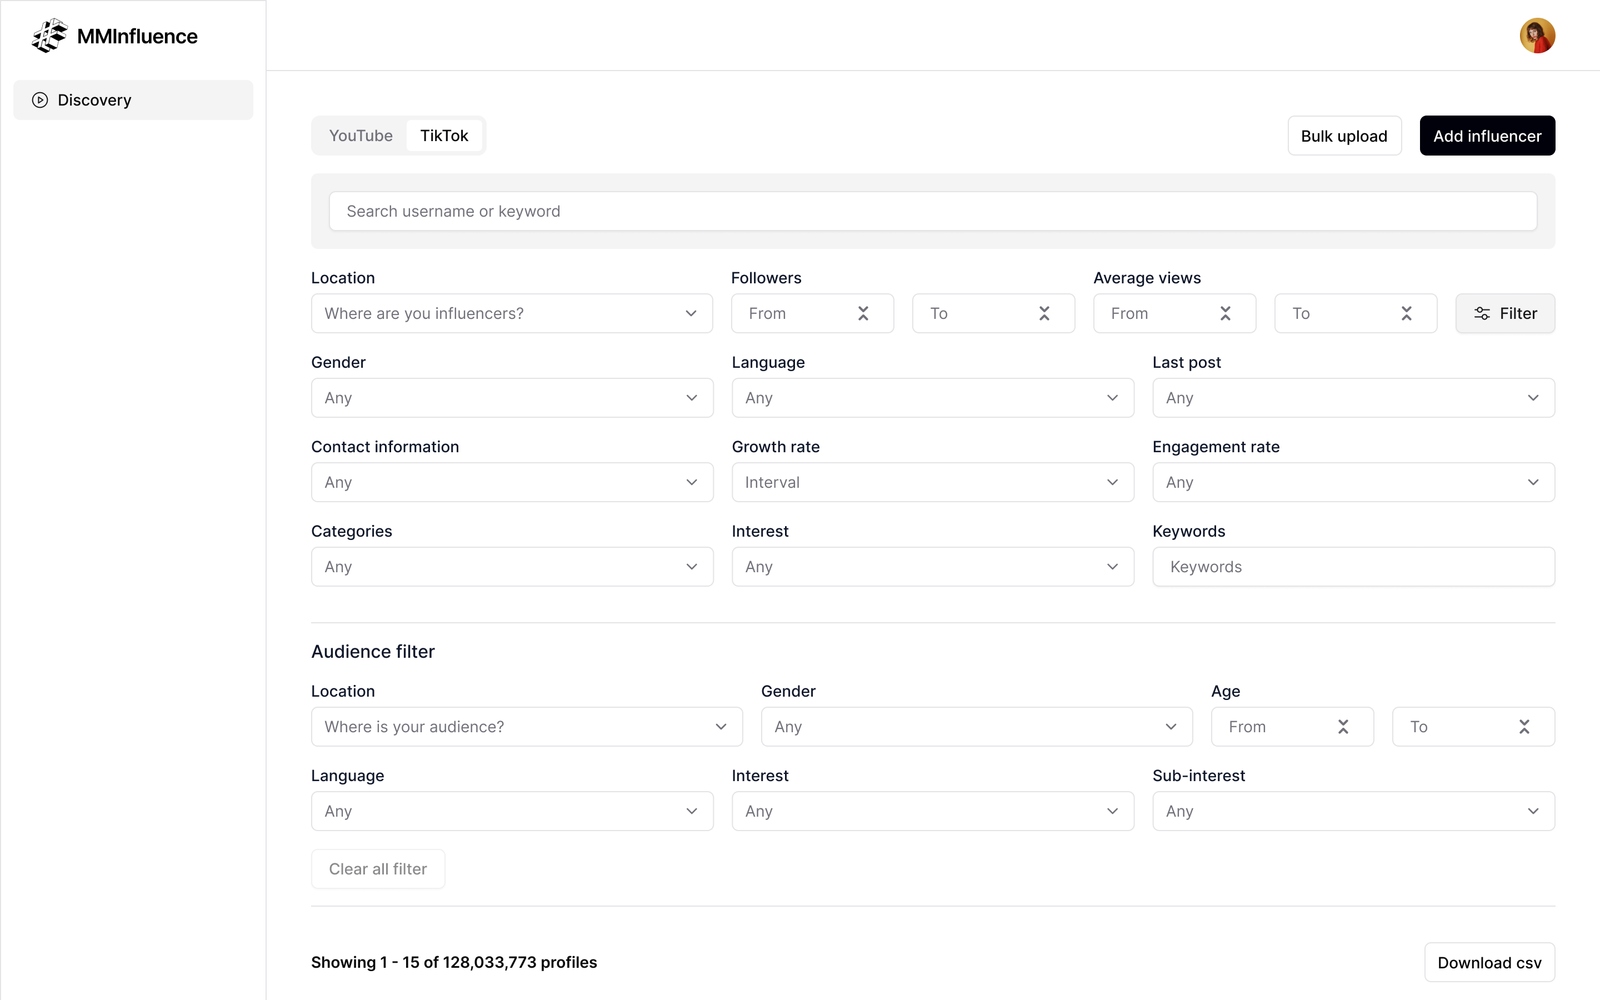Viewport: 1600px width, 1000px height.
Task: Click the MMInfluence logo icon
Action: click(49, 36)
